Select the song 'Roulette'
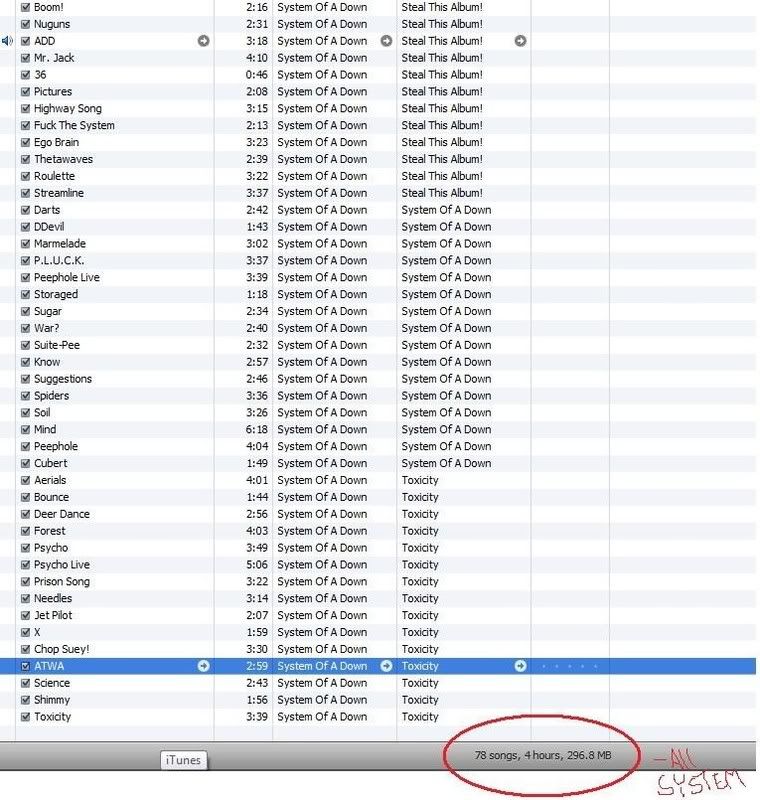Screen dimensions: 760x800 tap(54, 176)
